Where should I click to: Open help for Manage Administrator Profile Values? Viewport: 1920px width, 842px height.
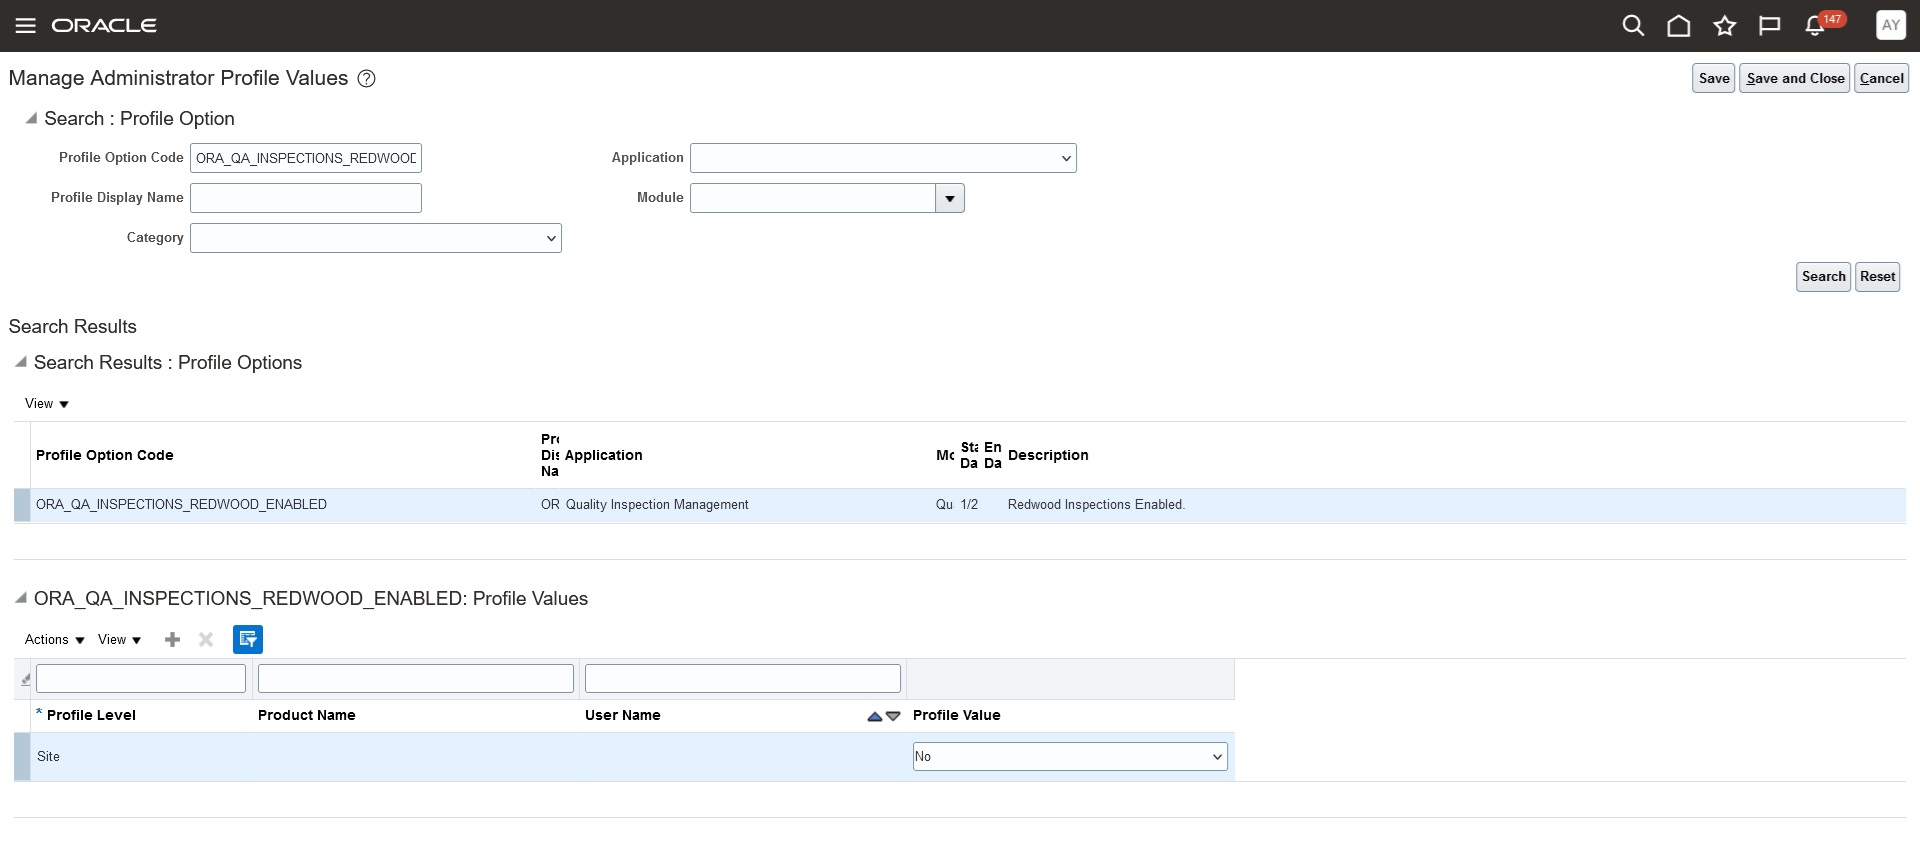pyautogui.click(x=367, y=79)
